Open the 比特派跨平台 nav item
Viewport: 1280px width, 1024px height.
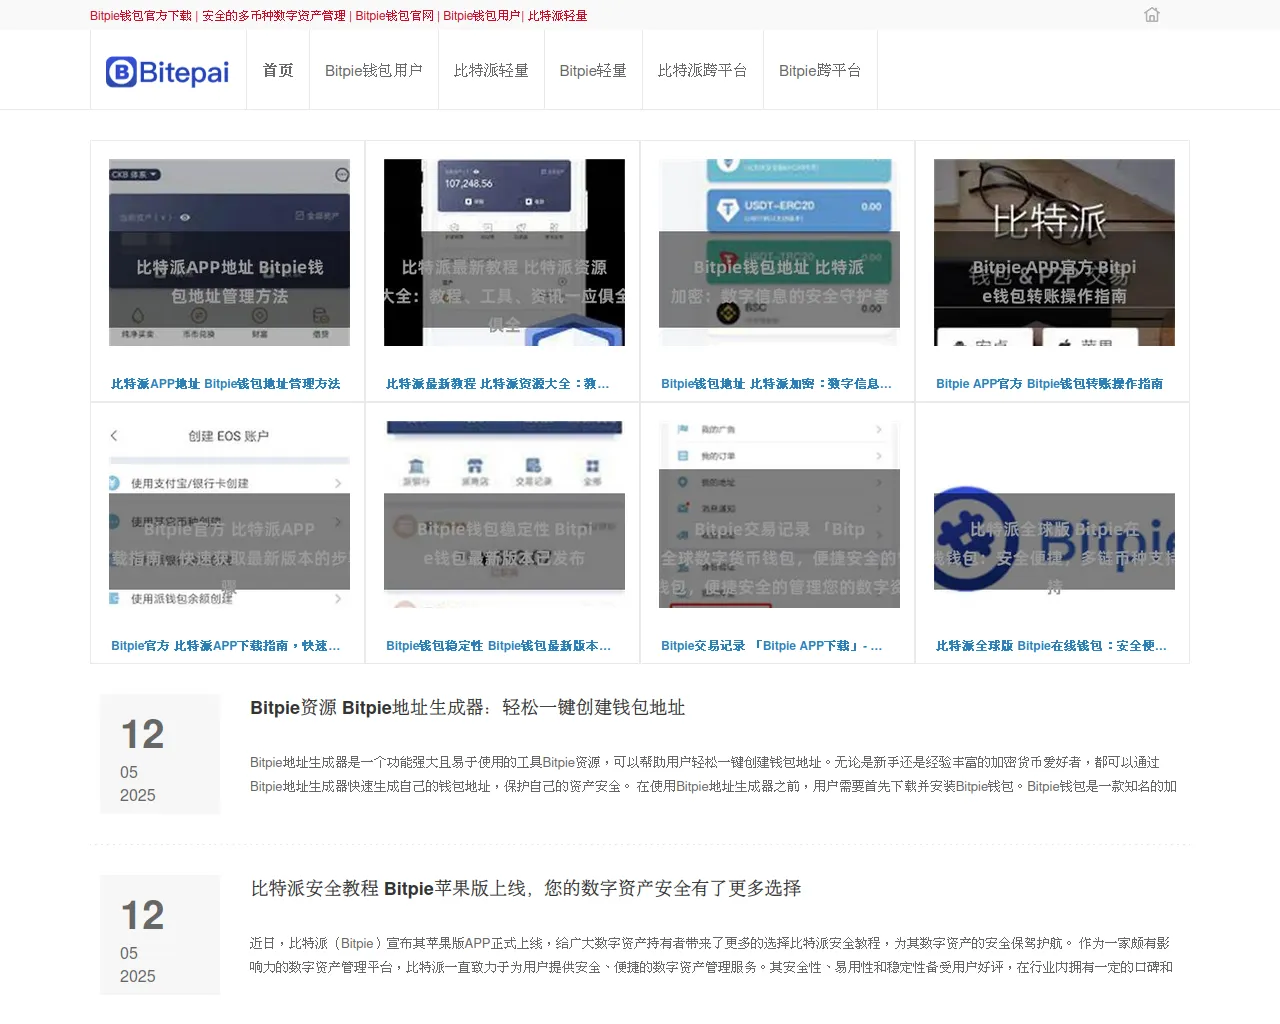point(702,70)
